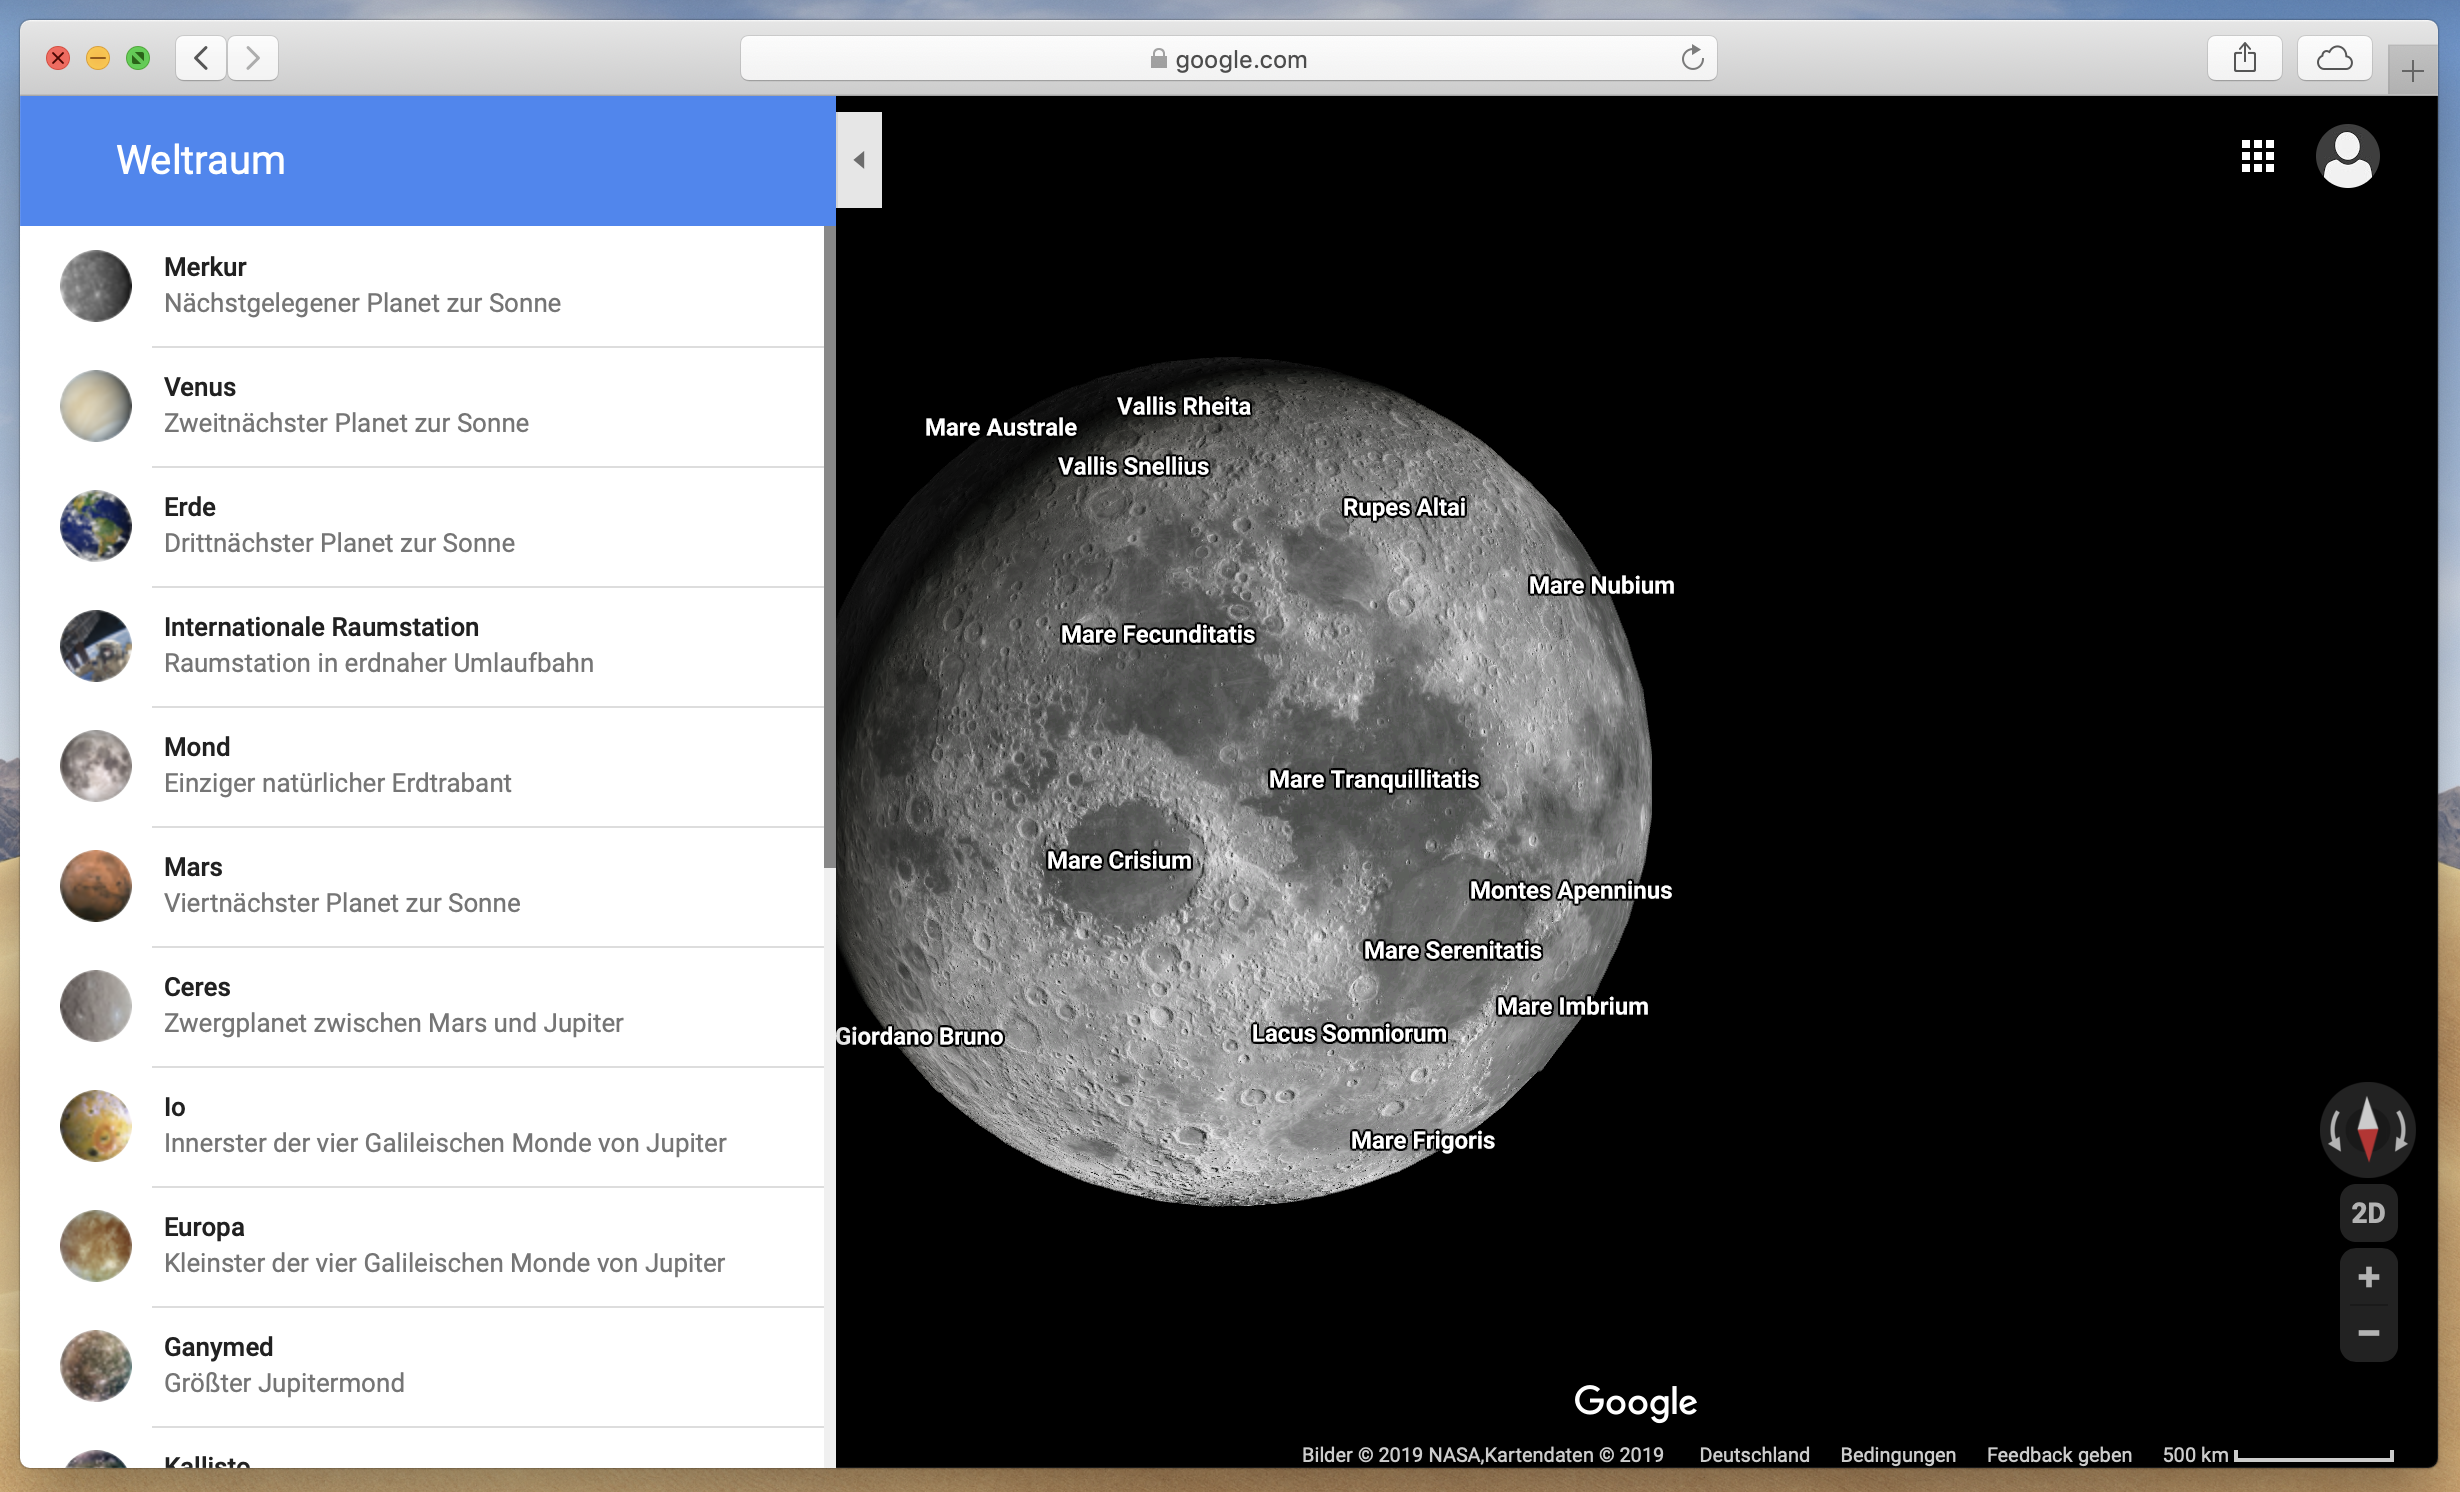This screenshot has width=2460, height=1492.
Task: Click the side panel scrollbar
Action: click(829, 546)
